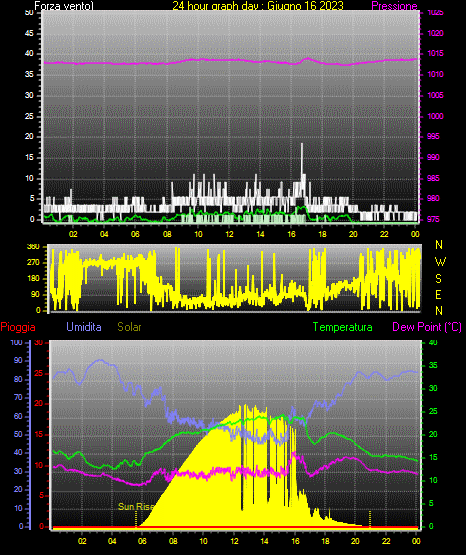Click the Sun Rise marker label

[136, 507]
